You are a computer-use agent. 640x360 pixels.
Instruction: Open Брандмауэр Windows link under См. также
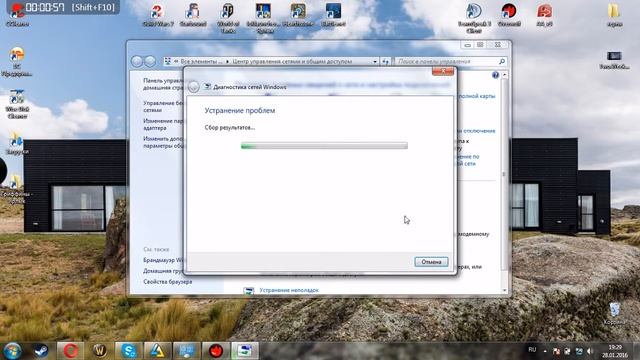164,260
